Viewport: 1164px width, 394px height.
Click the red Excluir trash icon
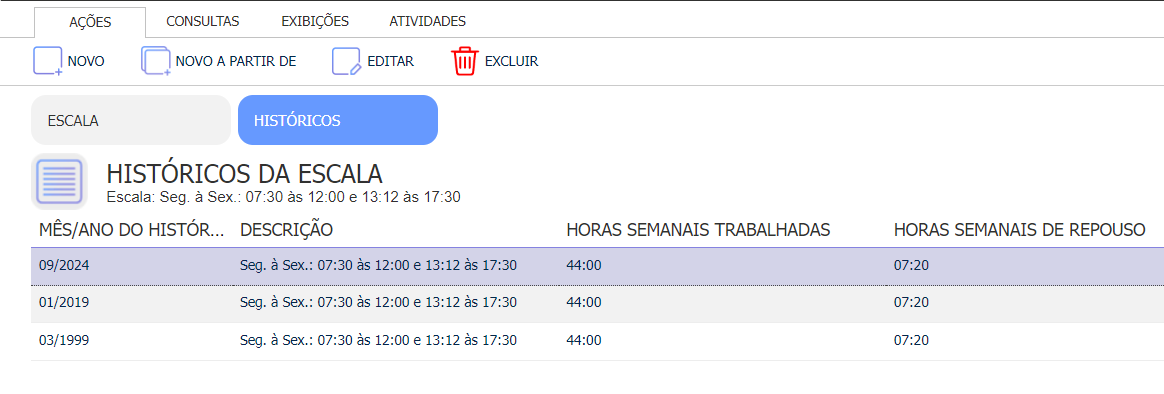pyautogui.click(x=465, y=61)
